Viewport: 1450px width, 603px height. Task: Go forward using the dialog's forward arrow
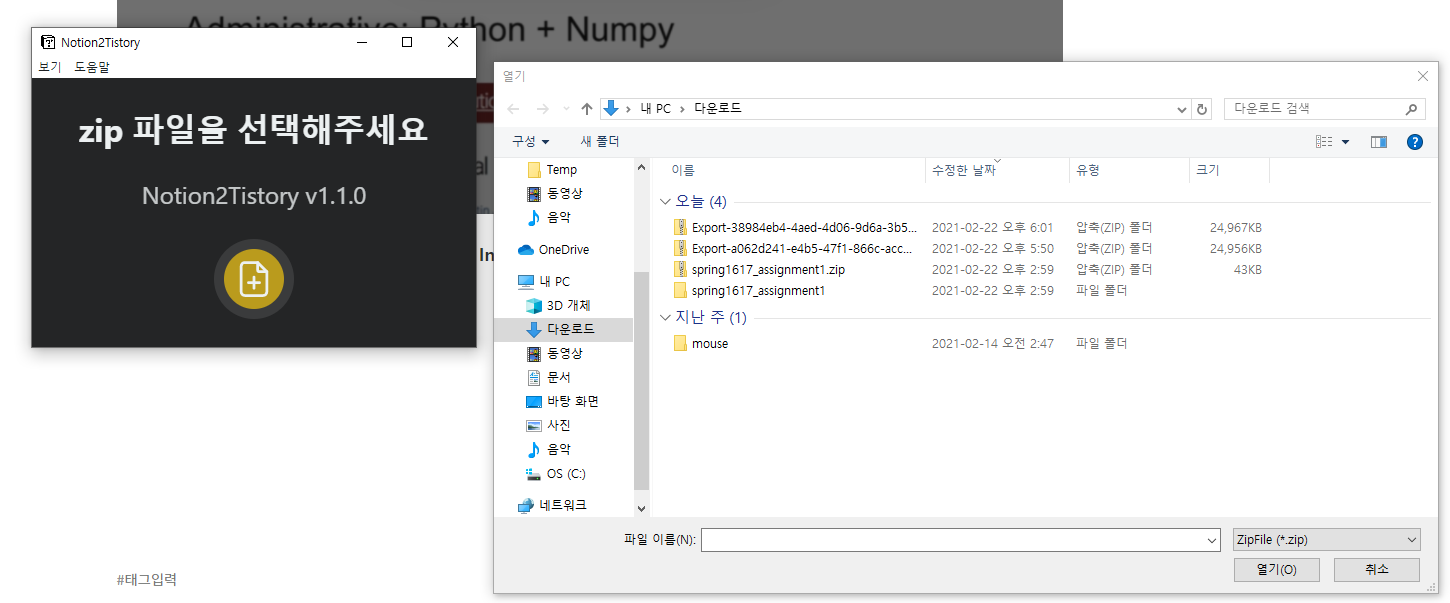[542, 108]
